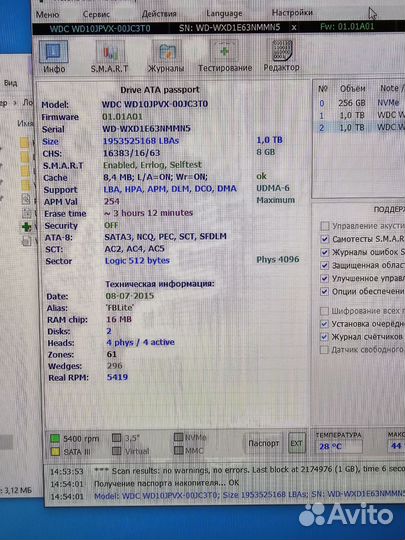405x540 pixels.
Task: Click the green plus icon in Explorer window
Action: pyautogui.click(x=27, y=227)
